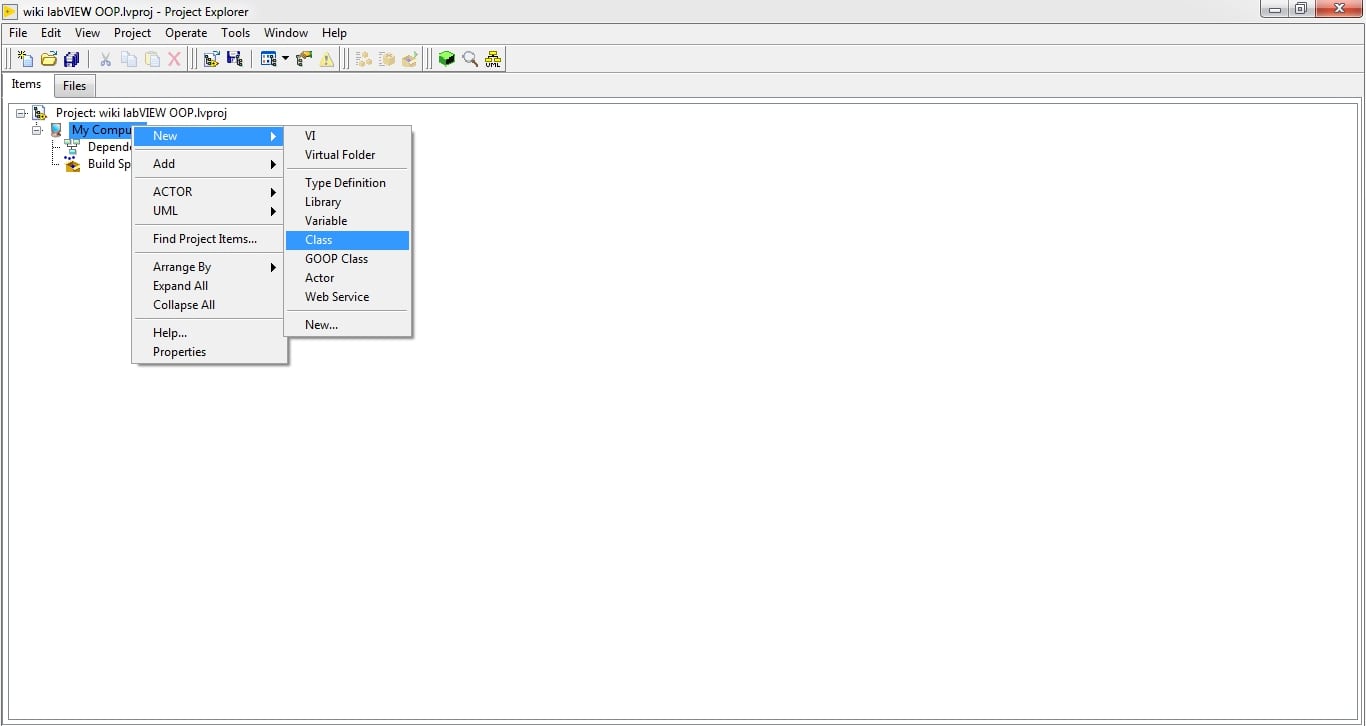The height and width of the screenshot is (726, 1366).
Task: Open the View menu
Action: (x=88, y=33)
